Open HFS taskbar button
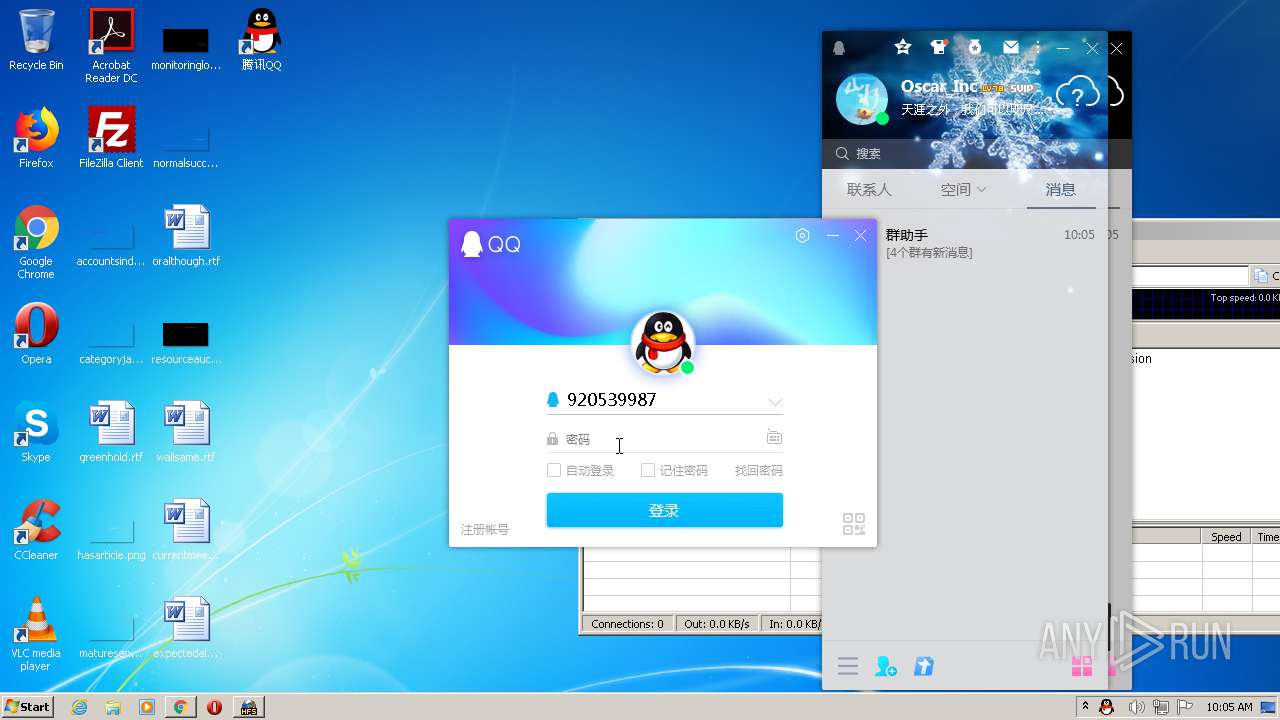1280x720 pixels. 248,707
